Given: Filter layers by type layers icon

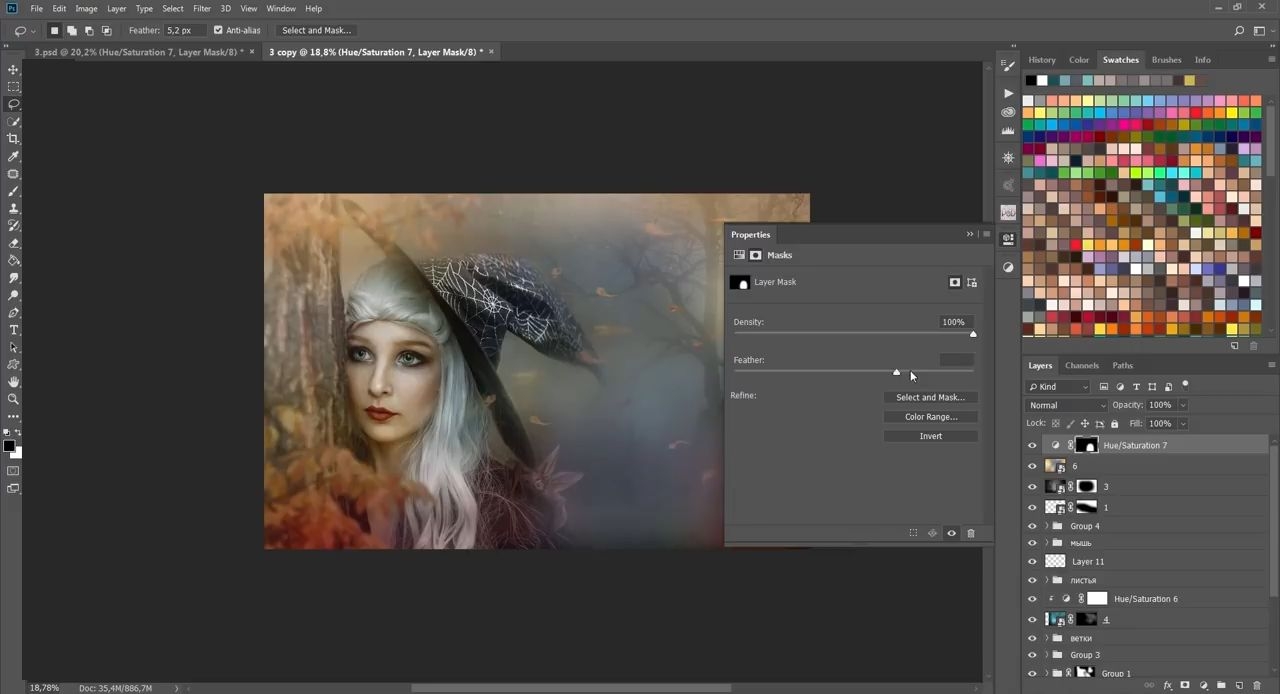Looking at the screenshot, I should (x=1136, y=386).
